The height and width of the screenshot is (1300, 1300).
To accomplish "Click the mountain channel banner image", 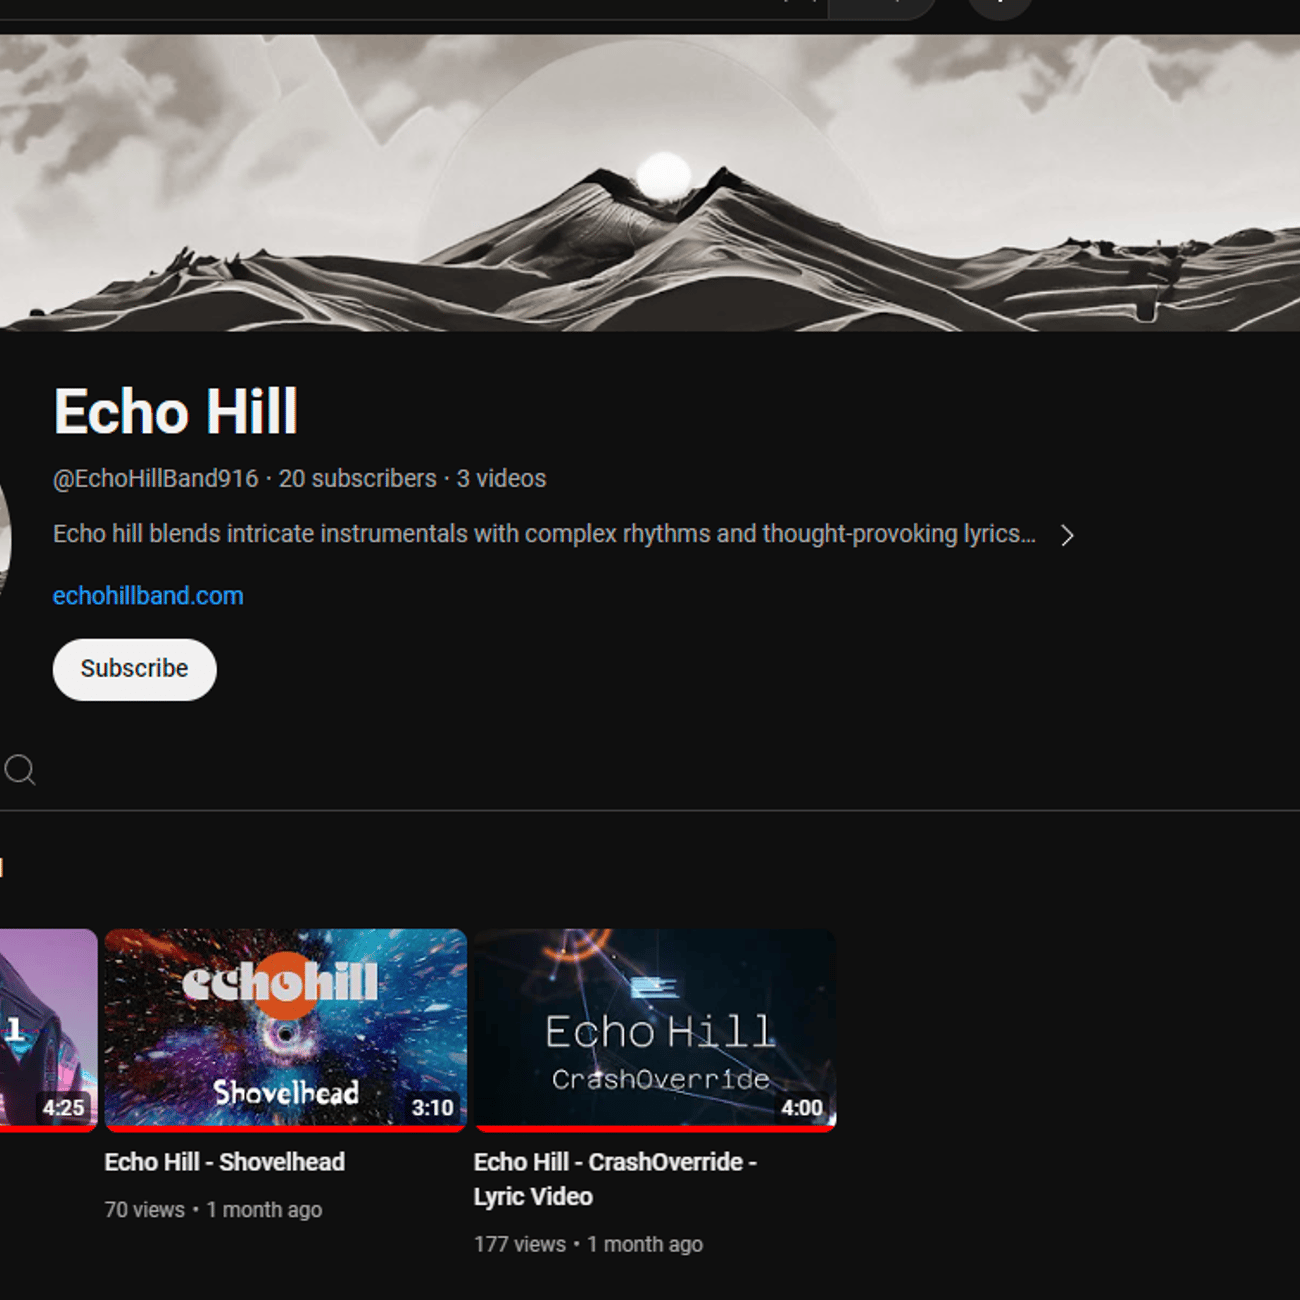I will pyautogui.click(x=650, y=183).
